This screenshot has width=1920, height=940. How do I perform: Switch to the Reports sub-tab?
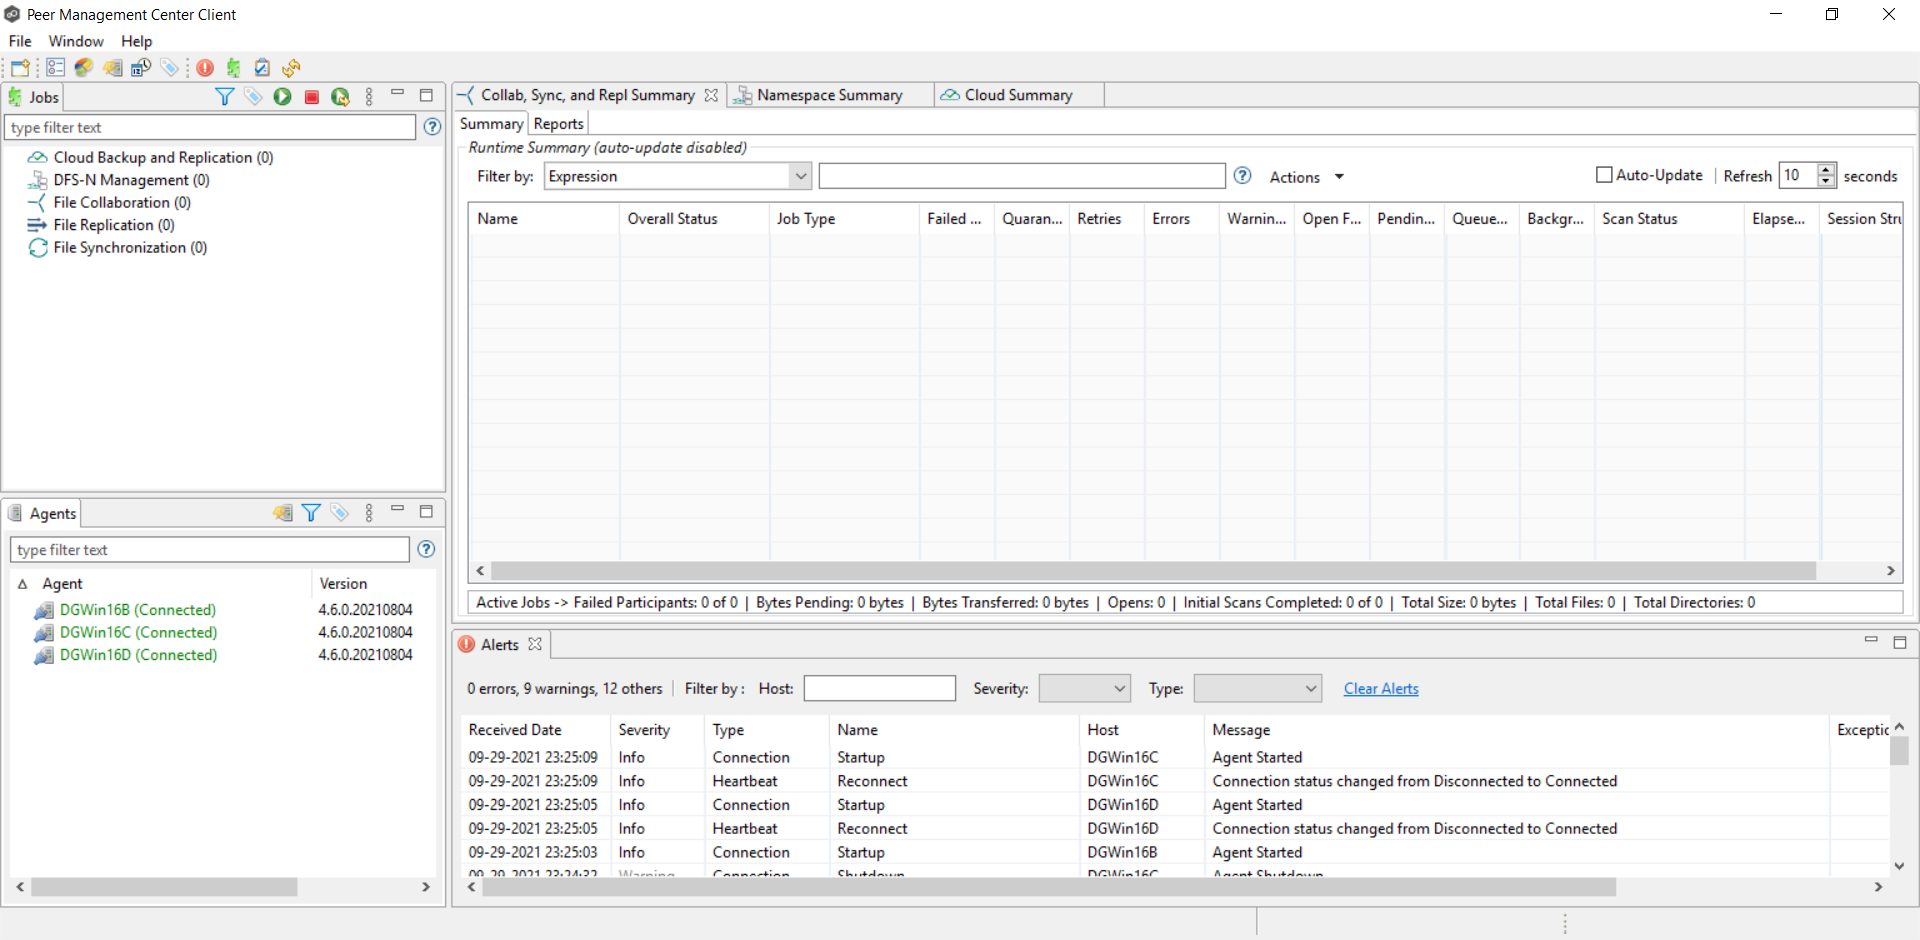point(558,124)
